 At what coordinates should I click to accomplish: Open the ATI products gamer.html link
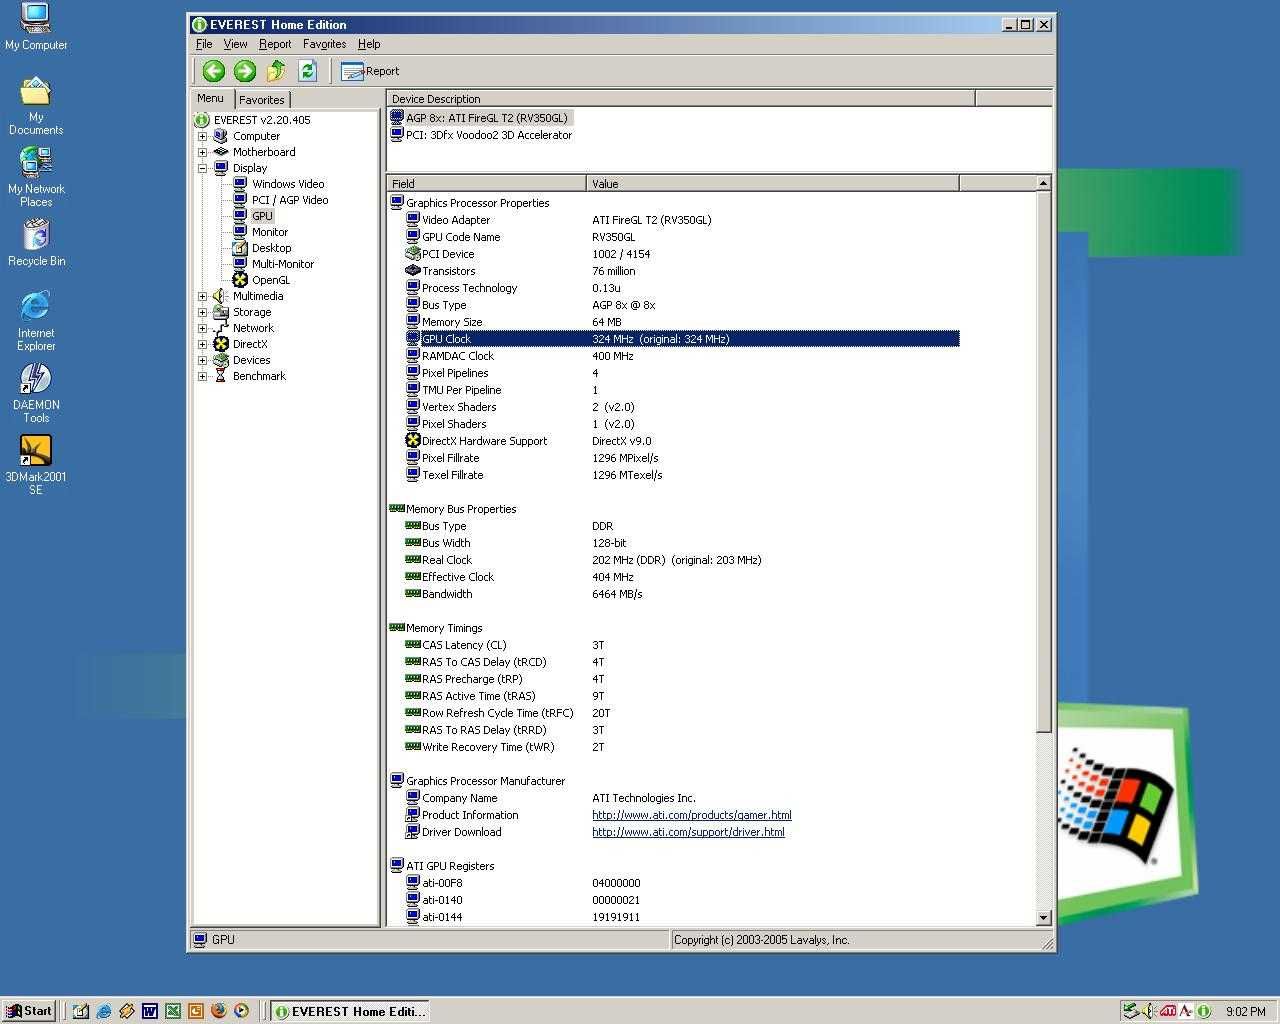click(692, 815)
